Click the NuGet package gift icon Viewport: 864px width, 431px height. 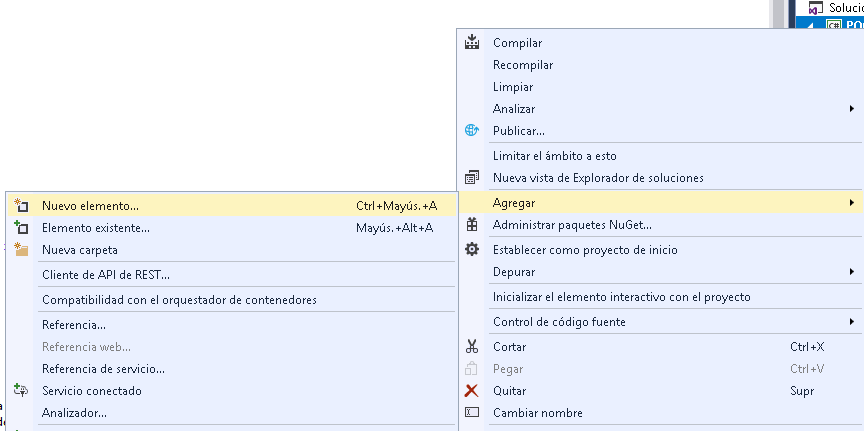click(x=472, y=225)
